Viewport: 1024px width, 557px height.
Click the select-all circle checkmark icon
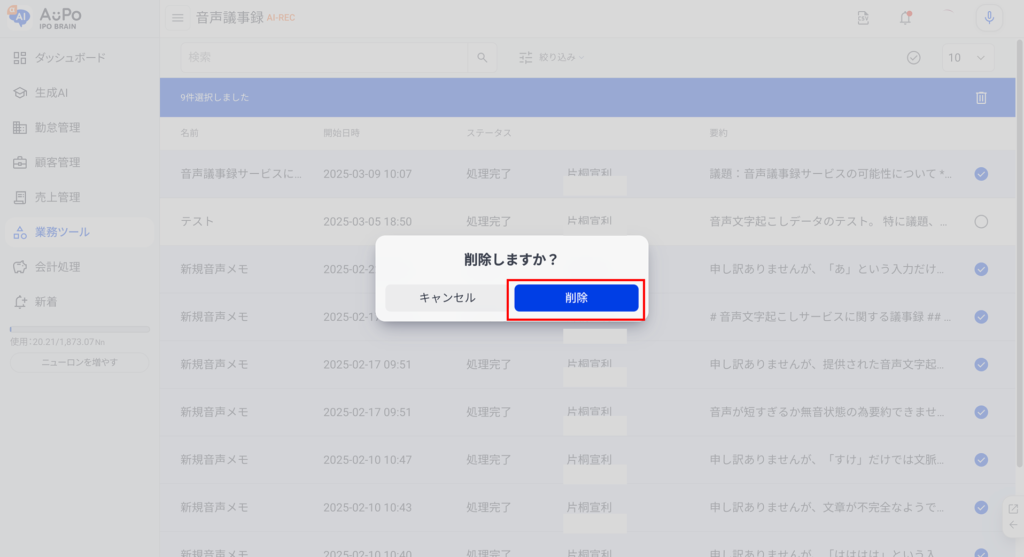pyautogui.click(x=913, y=58)
